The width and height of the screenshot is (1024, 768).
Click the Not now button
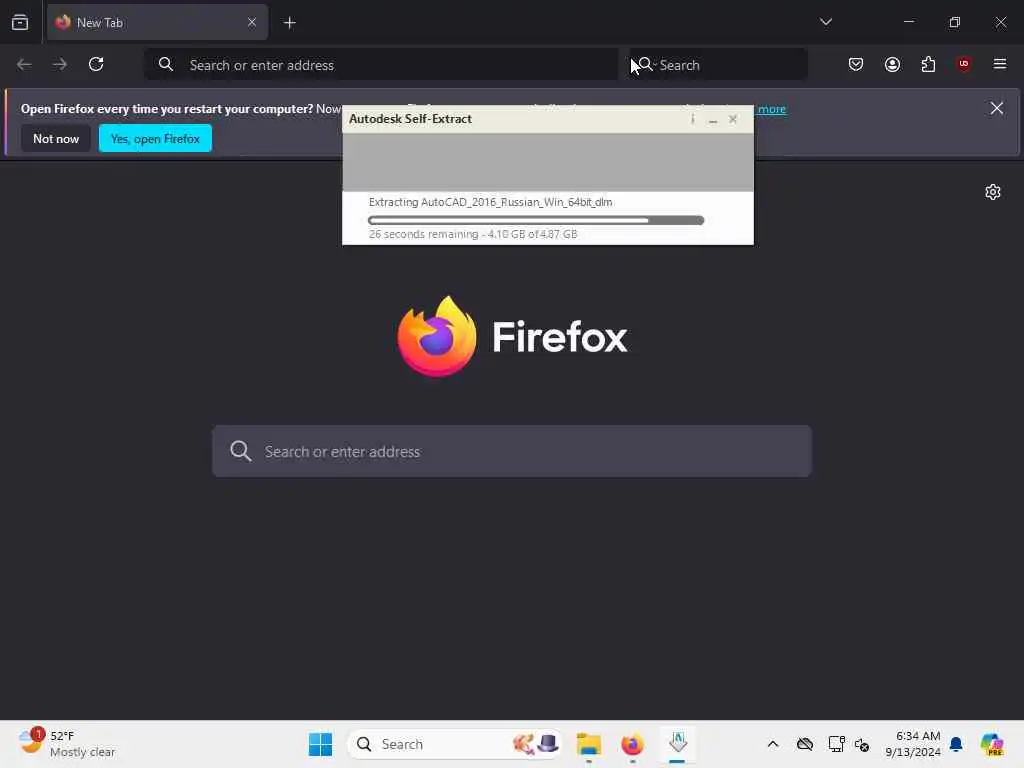(56, 138)
